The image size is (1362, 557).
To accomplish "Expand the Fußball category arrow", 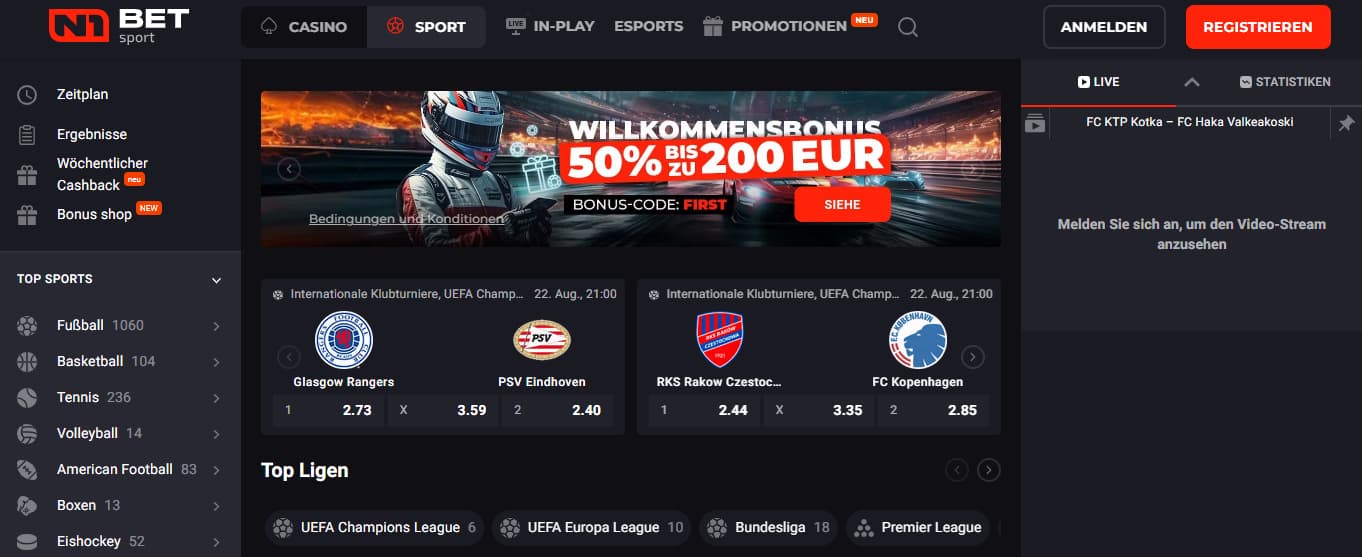I will point(216,326).
